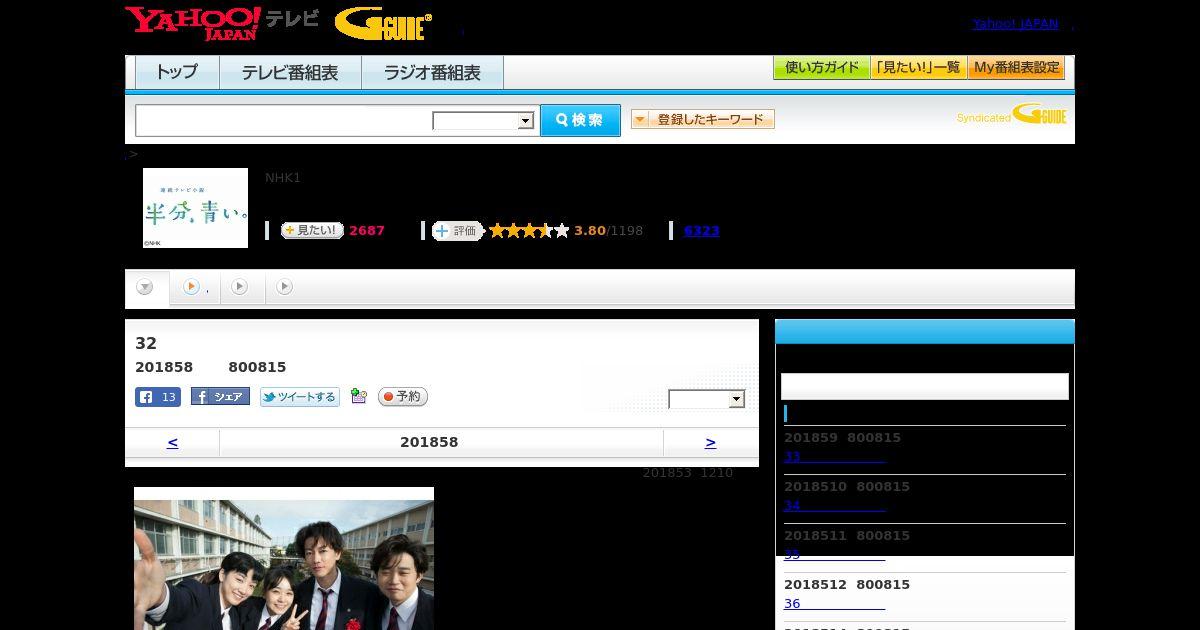Click the Facebook シェア button
The image size is (1200, 630).
point(220,397)
